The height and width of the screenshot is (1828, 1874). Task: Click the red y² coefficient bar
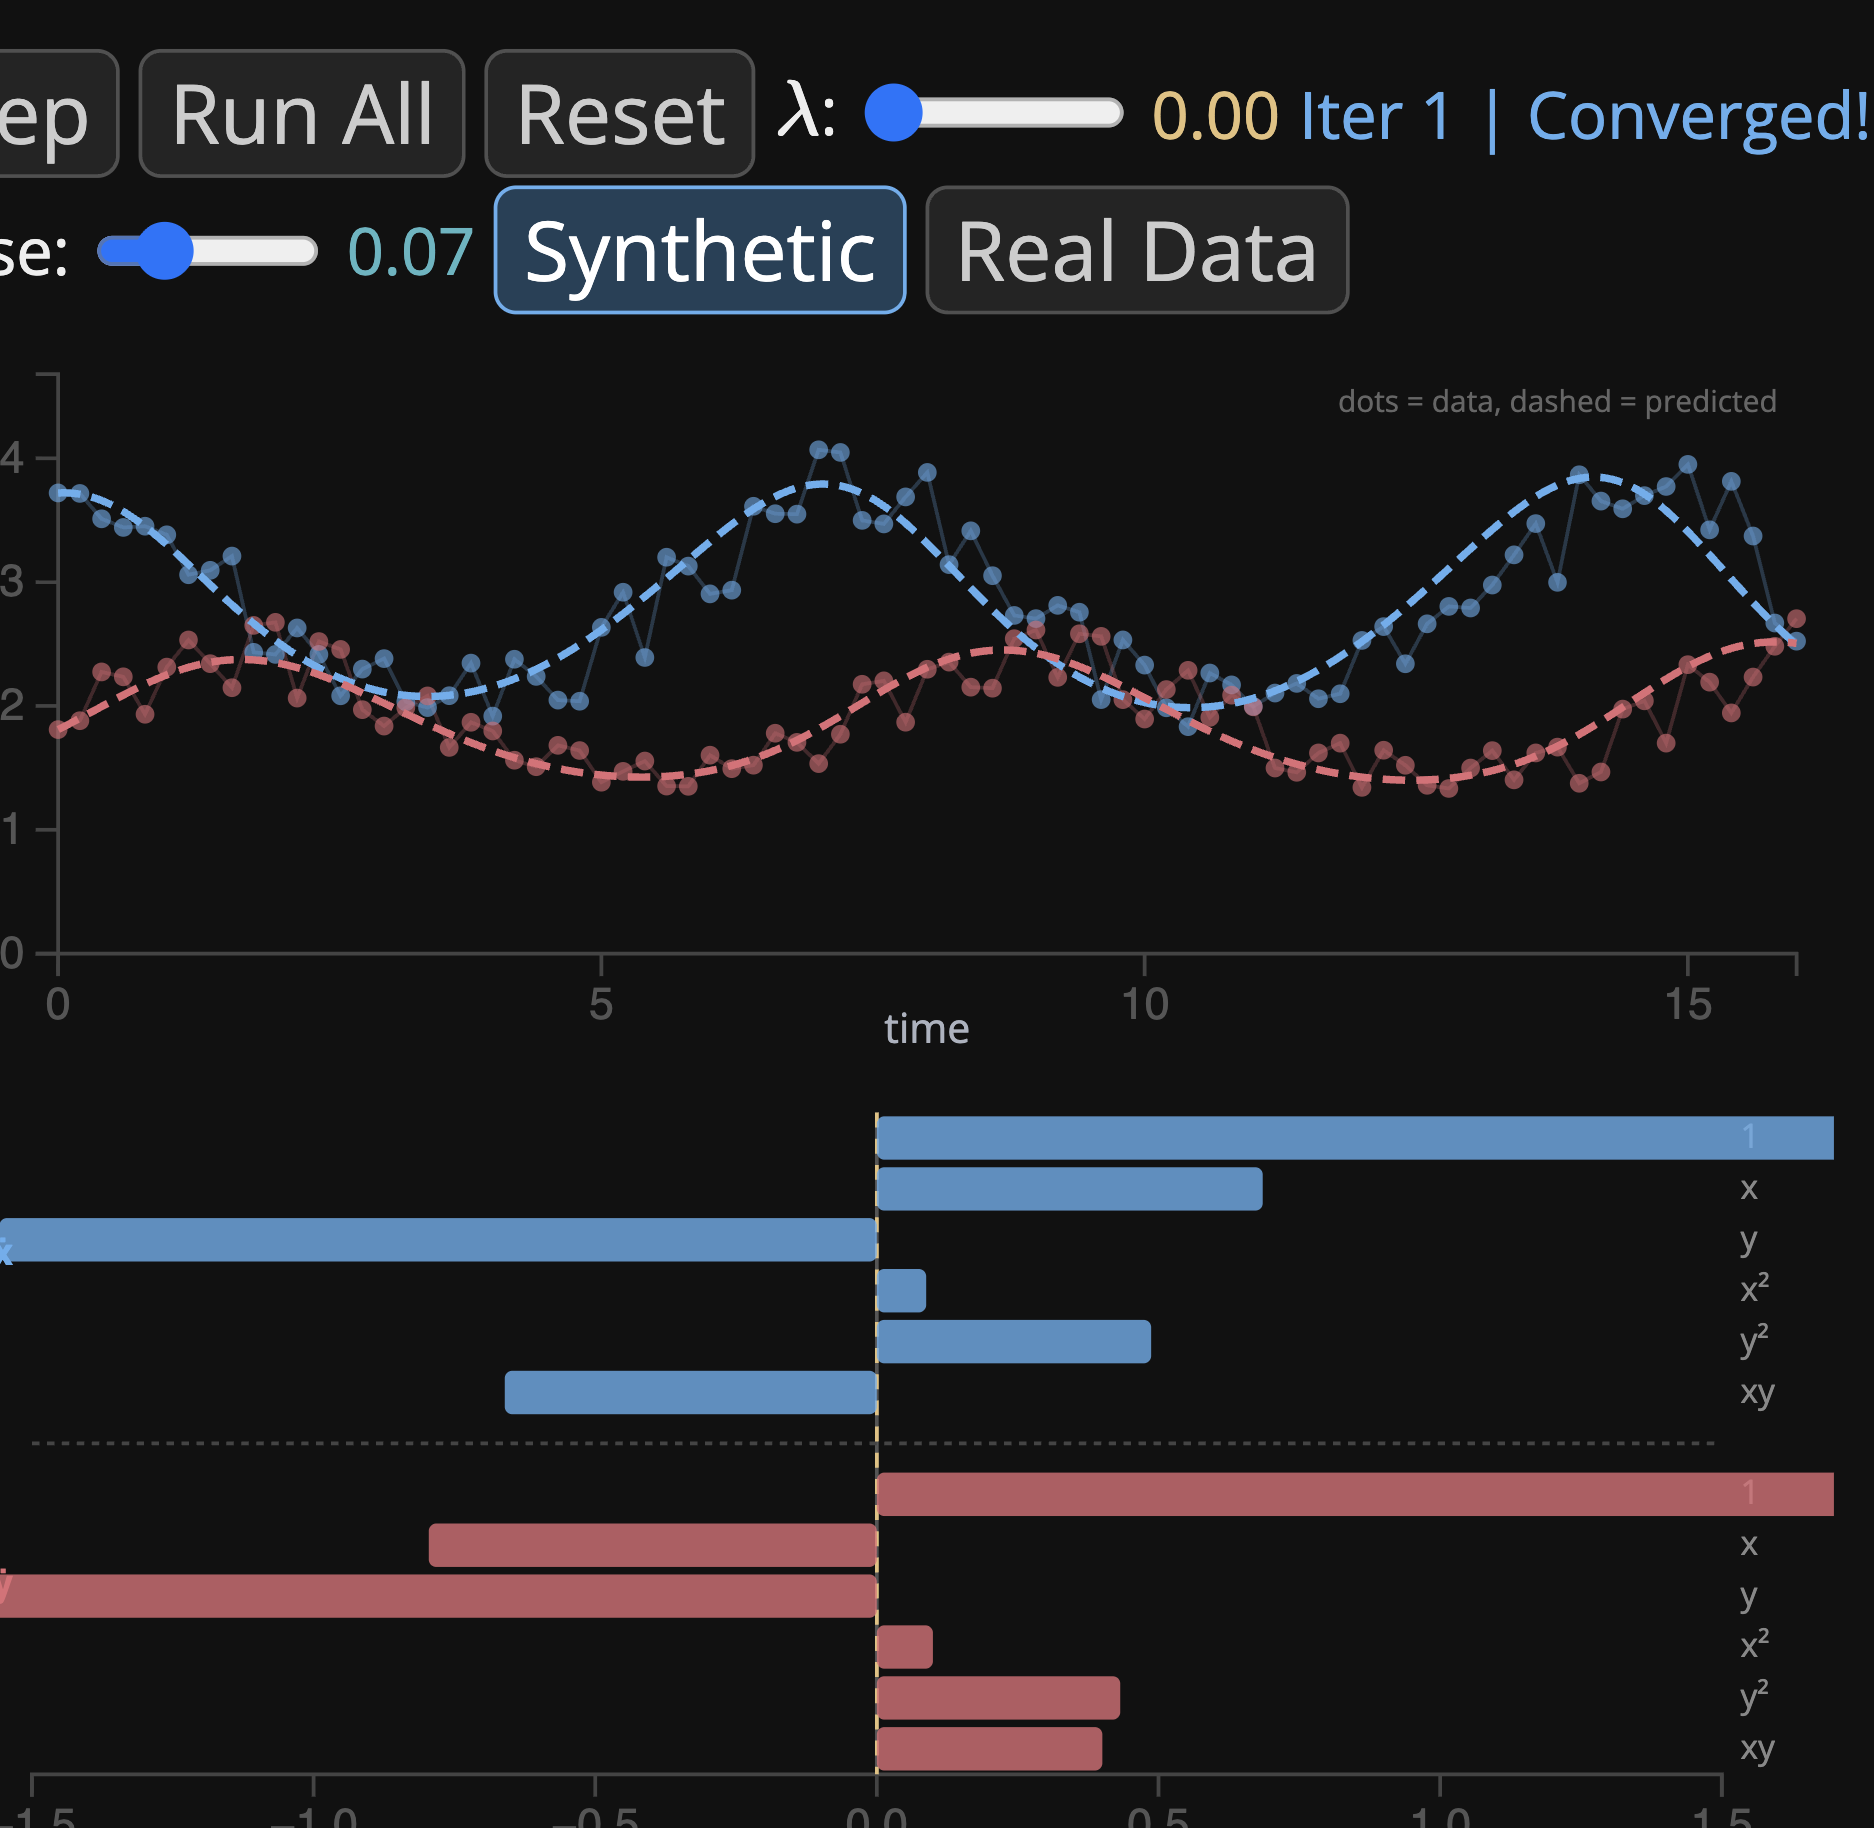(x=998, y=1698)
